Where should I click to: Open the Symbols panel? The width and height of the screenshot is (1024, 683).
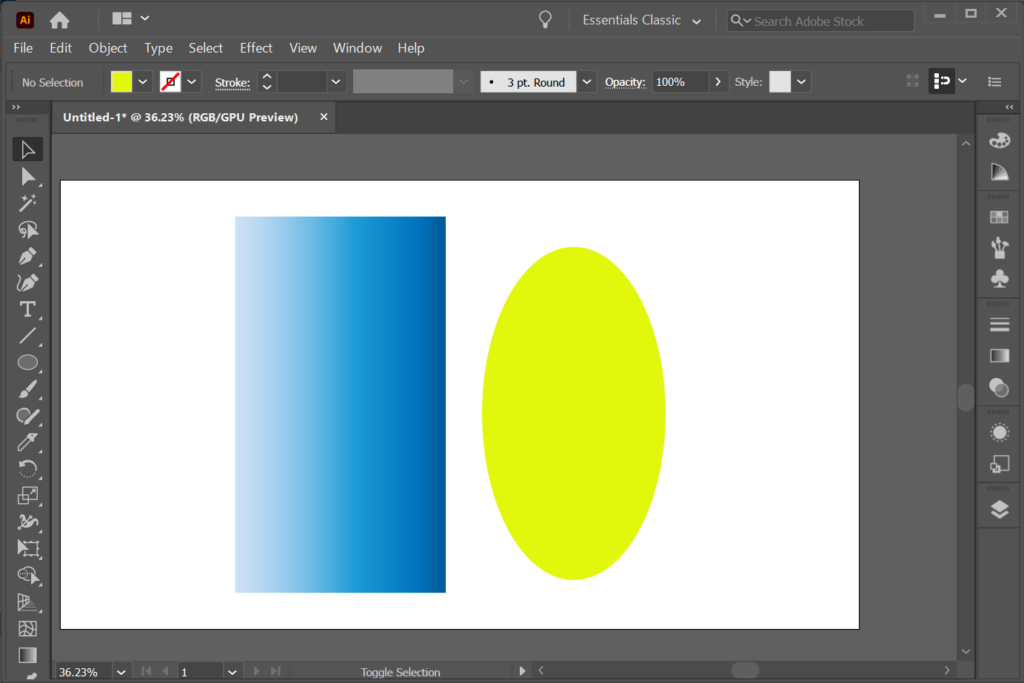(998, 278)
